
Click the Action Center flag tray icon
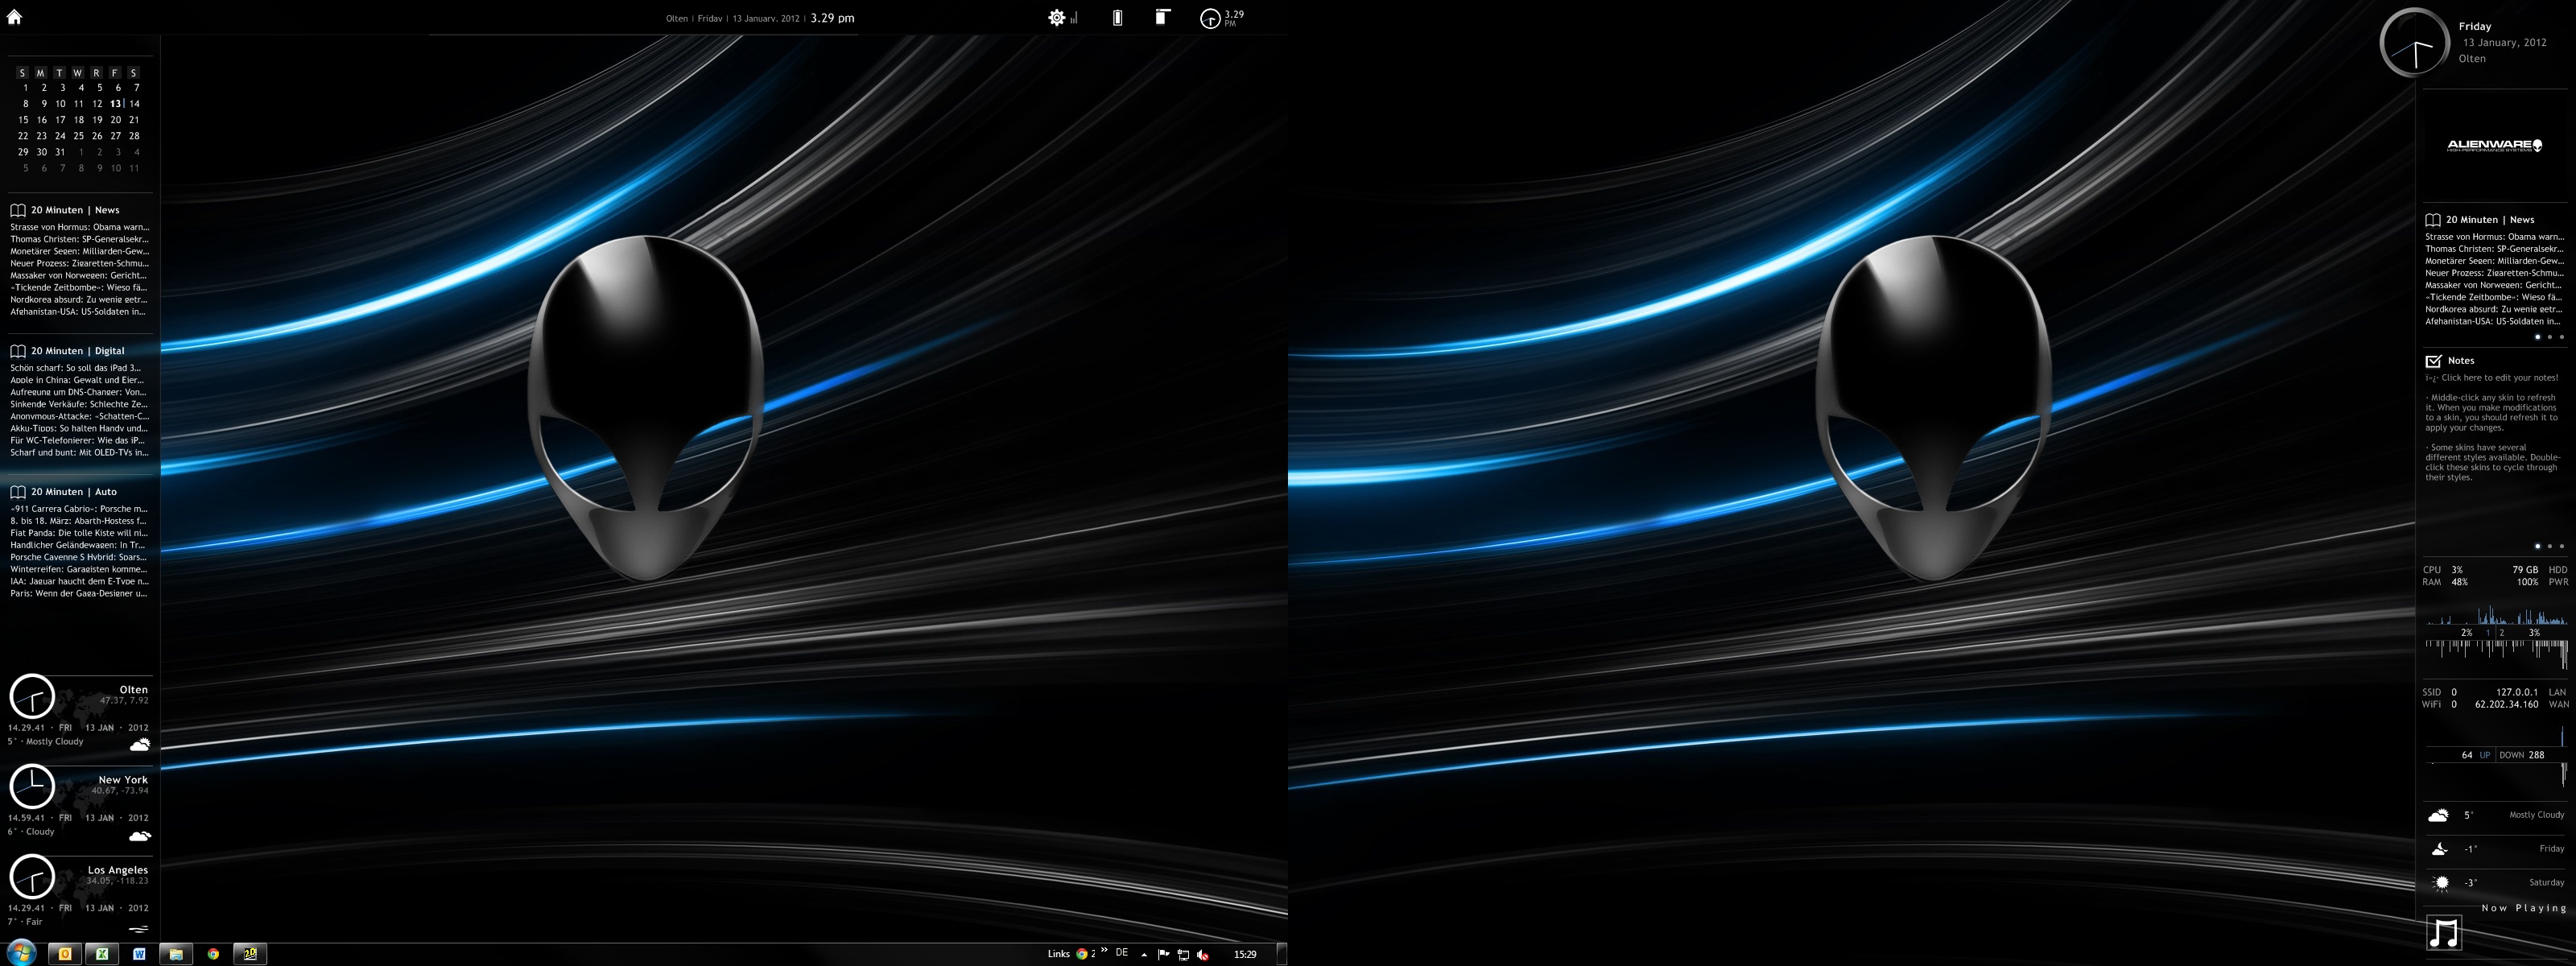1163,954
